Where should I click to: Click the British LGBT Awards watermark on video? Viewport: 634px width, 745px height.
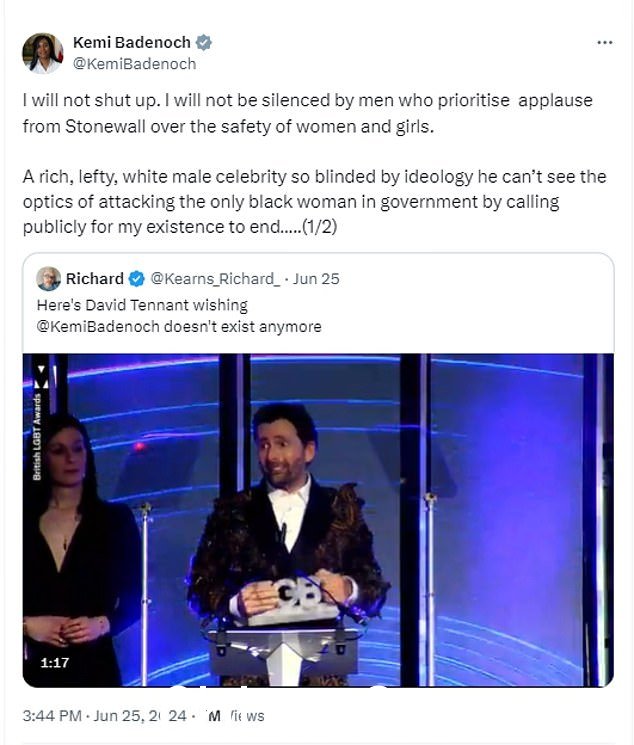point(38,436)
